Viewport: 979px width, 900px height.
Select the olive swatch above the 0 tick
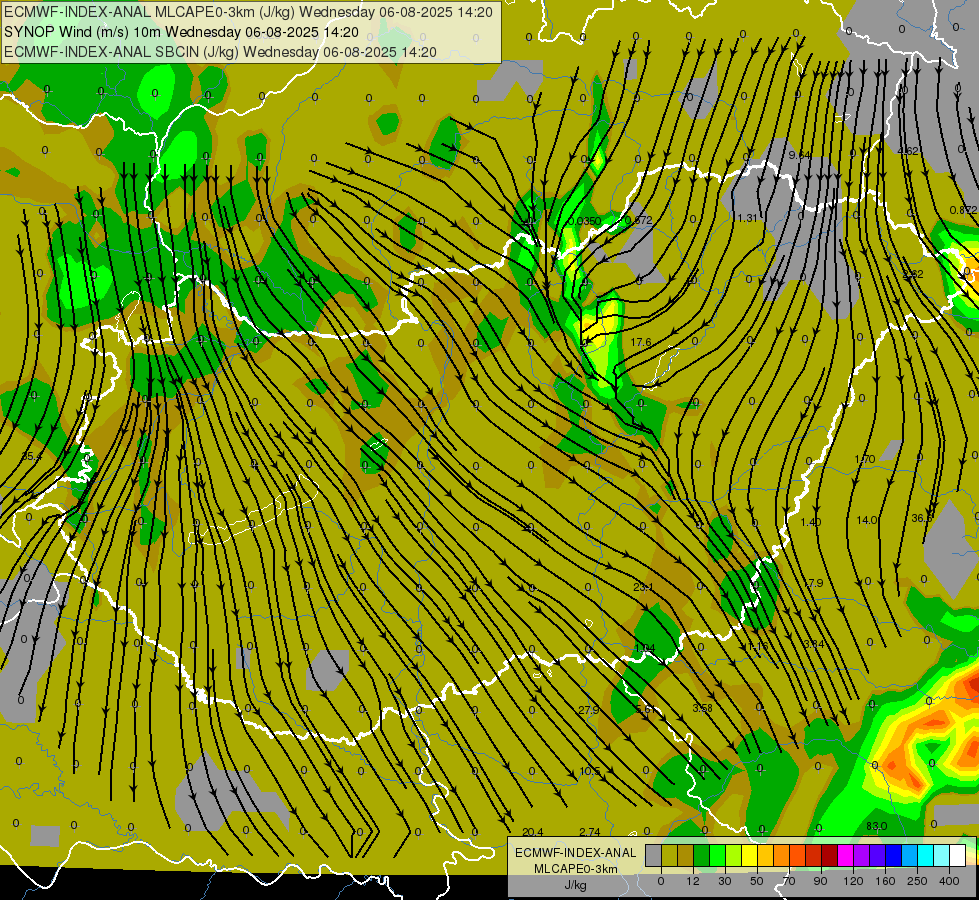tap(669, 855)
